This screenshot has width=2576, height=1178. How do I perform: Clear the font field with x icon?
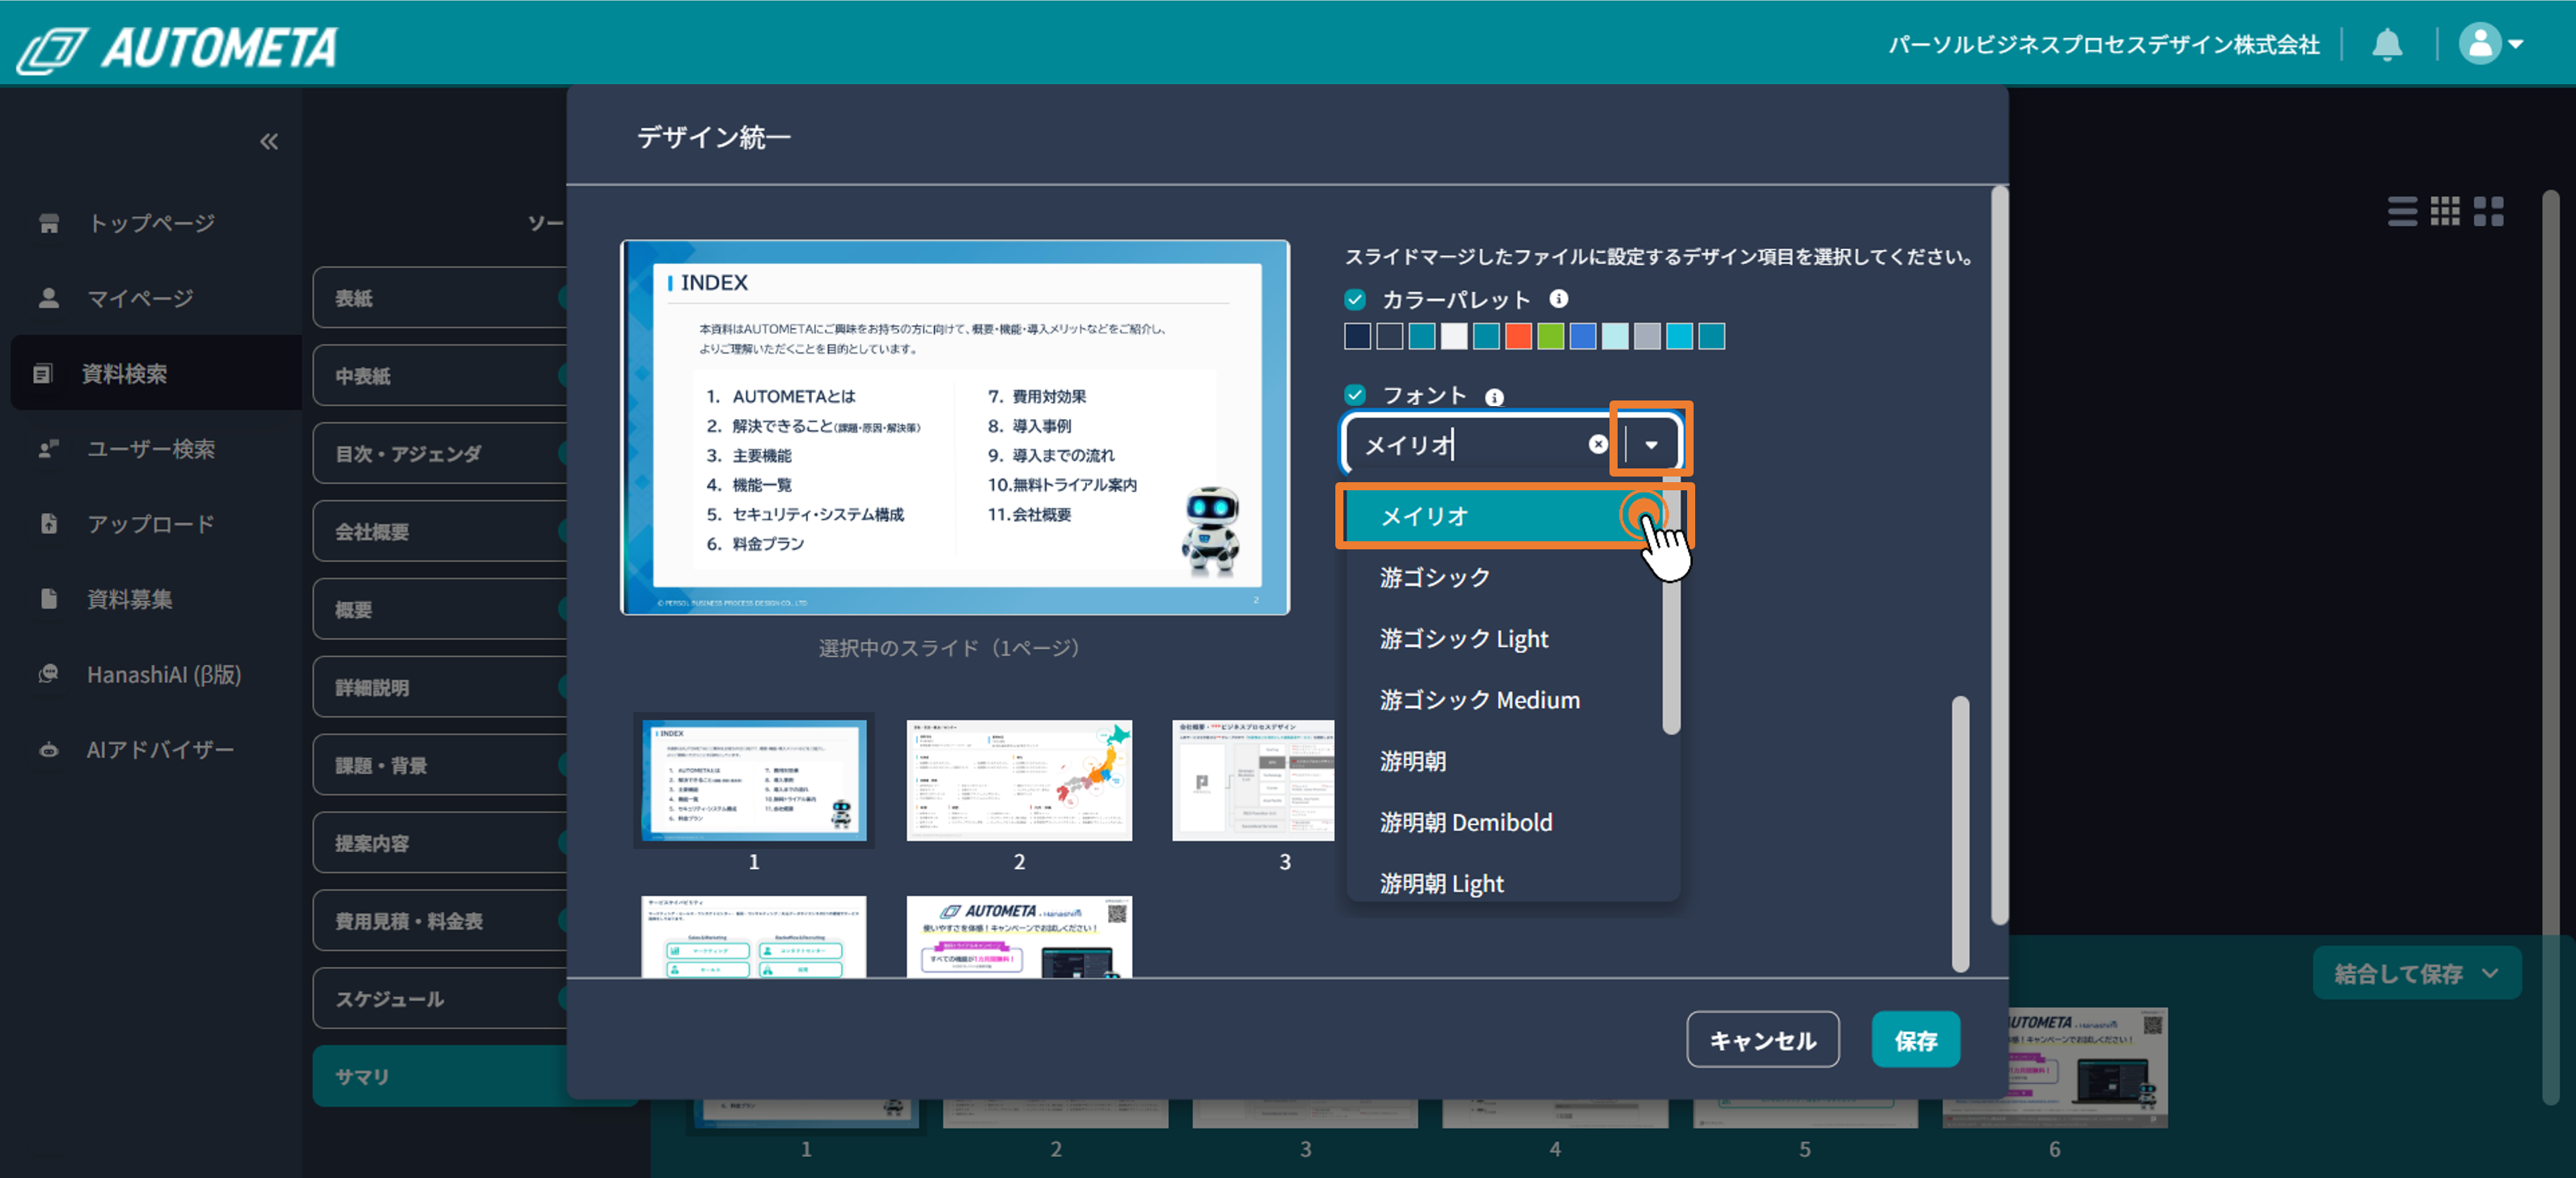tap(1598, 444)
